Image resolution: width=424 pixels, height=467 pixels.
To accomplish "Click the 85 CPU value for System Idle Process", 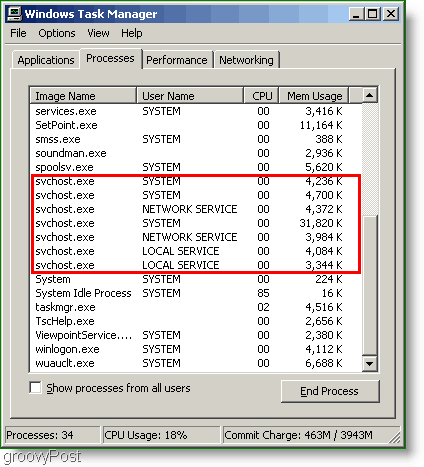I will (x=263, y=293).
